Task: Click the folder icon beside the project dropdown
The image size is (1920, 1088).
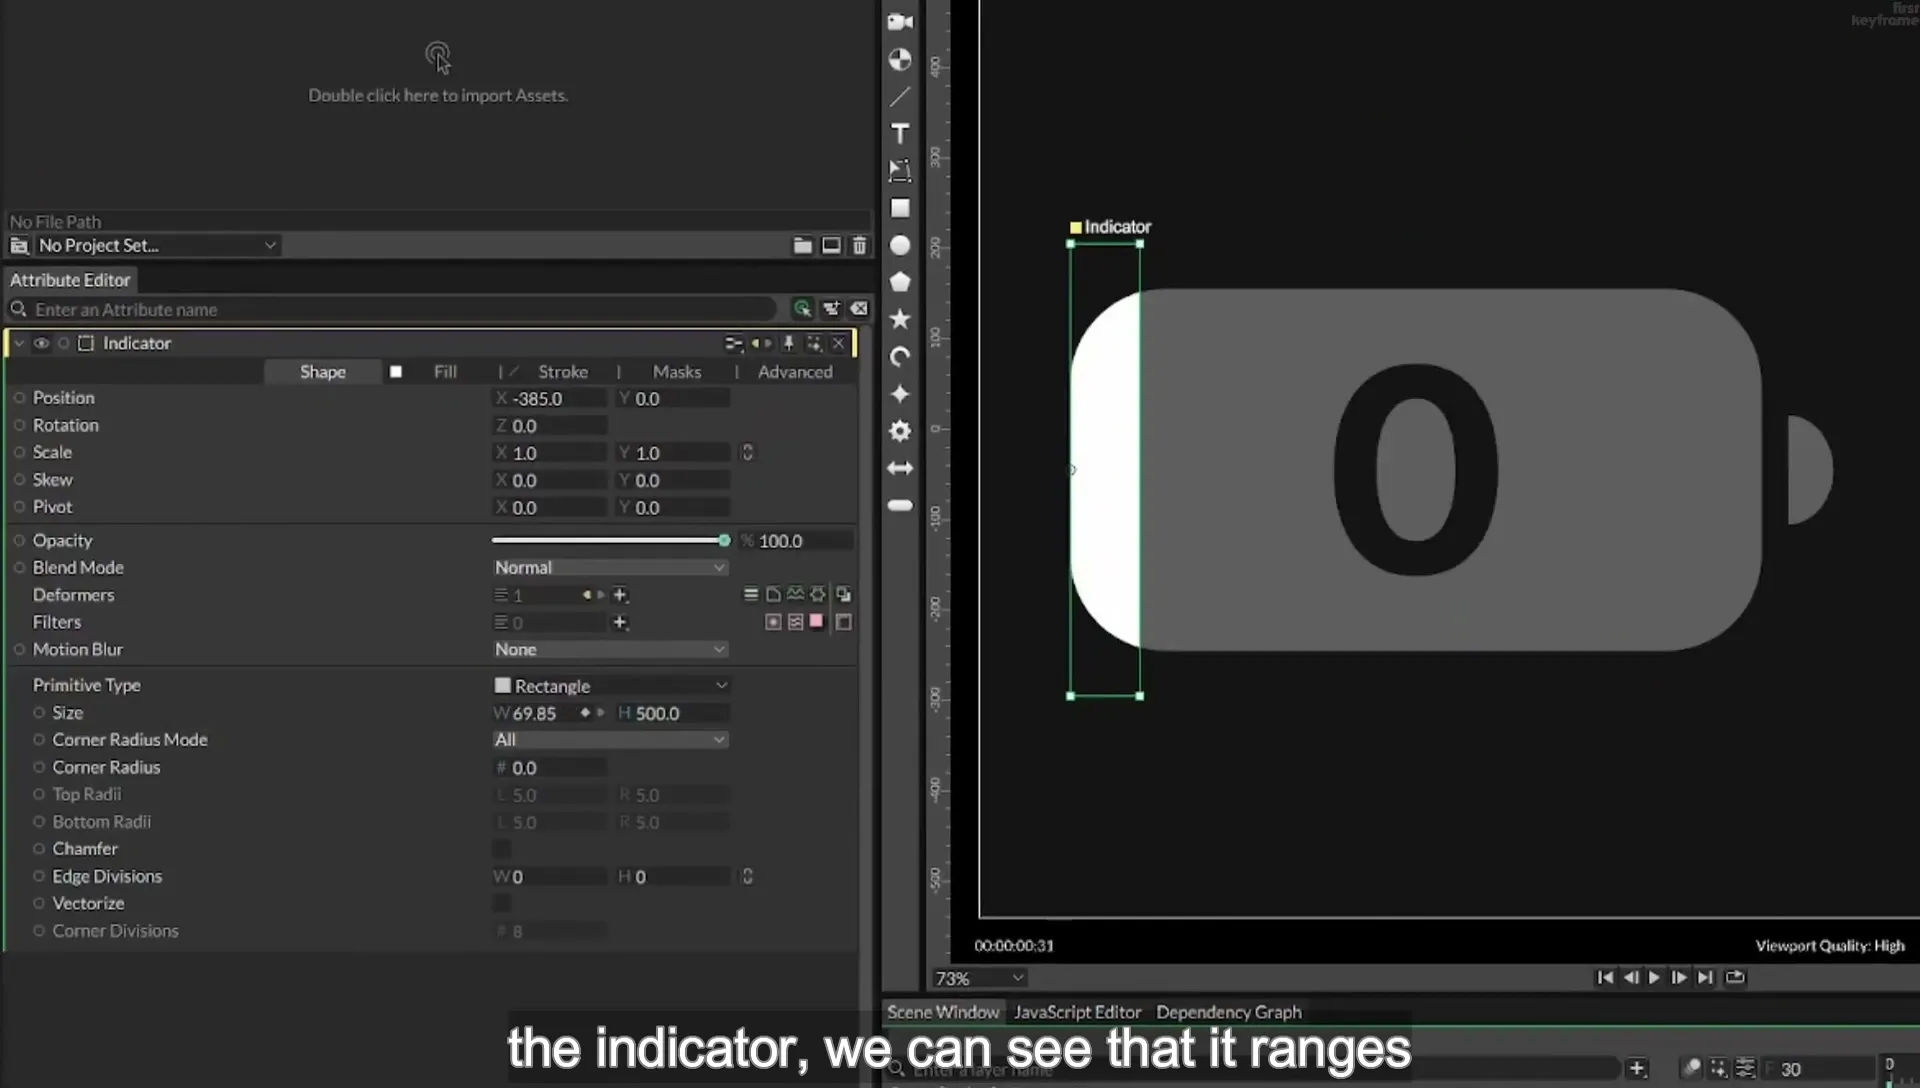Action: (x=802, y=245)
